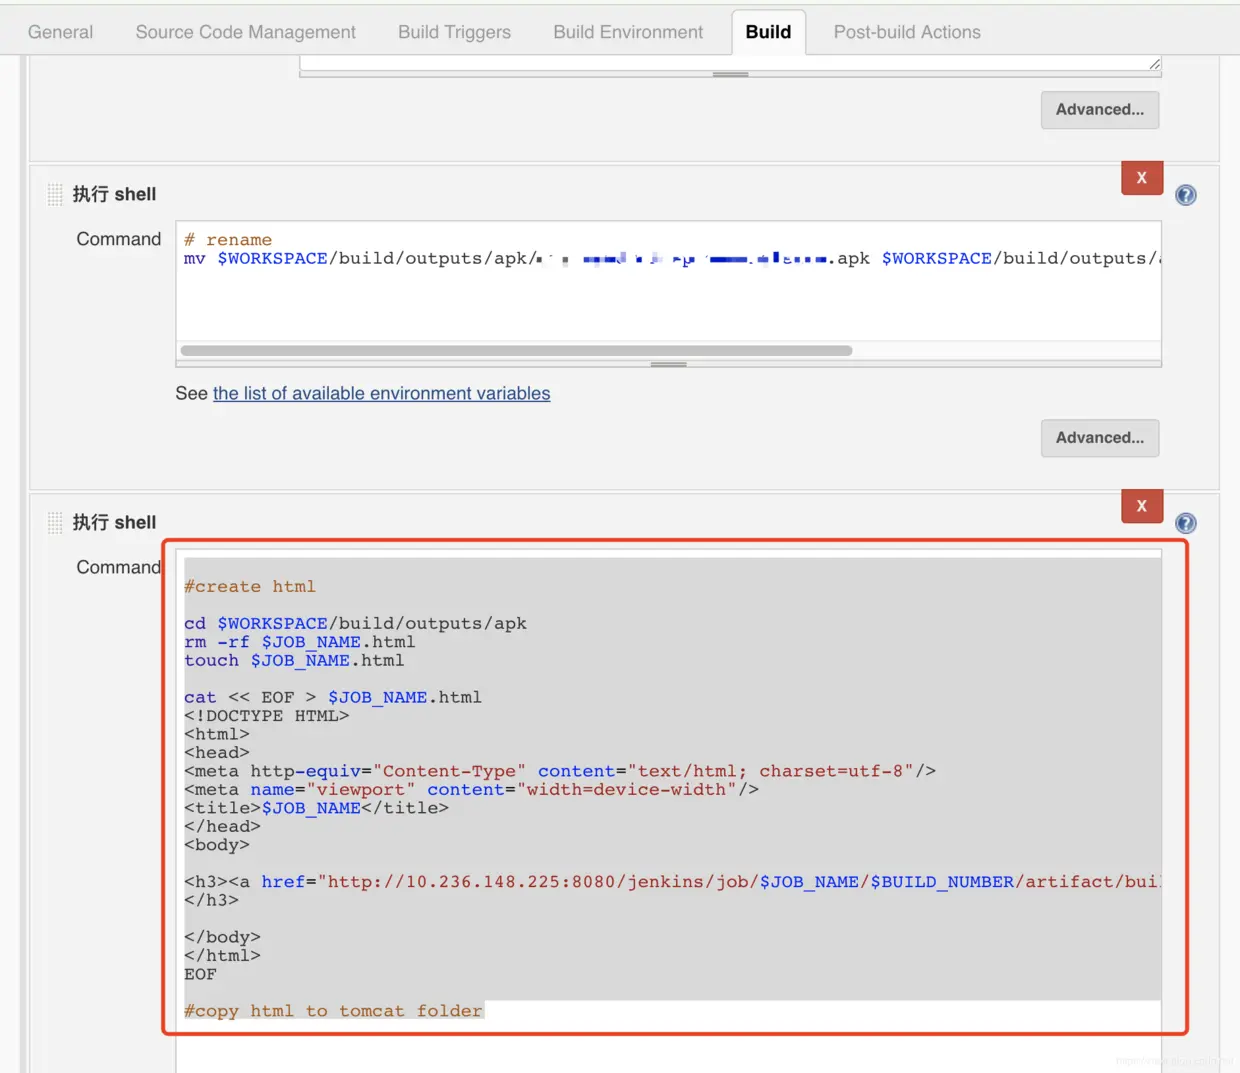1240x1073 pixels.
Task: Open the list of available environment variables link
Action: click(x=381, y=394)
